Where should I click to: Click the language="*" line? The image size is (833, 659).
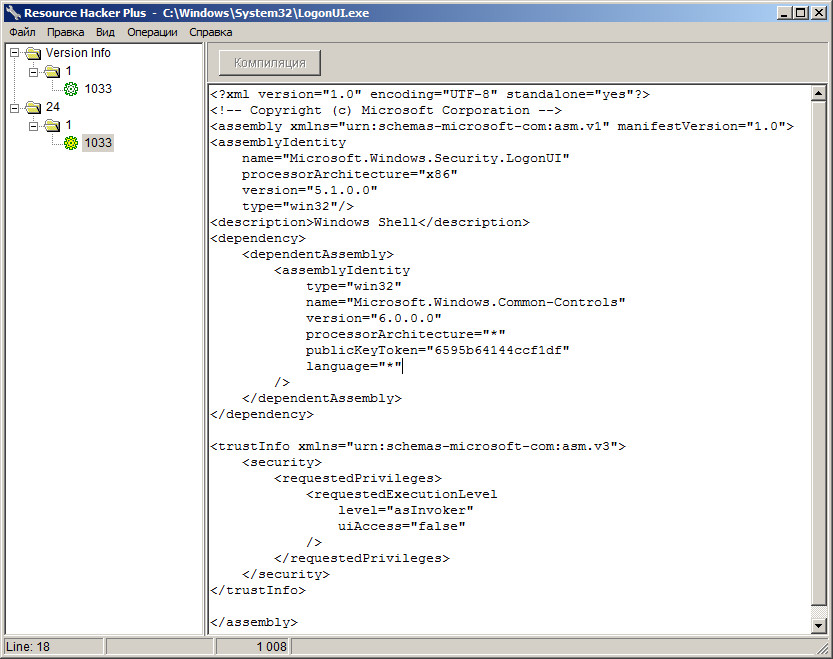(354, 366)
